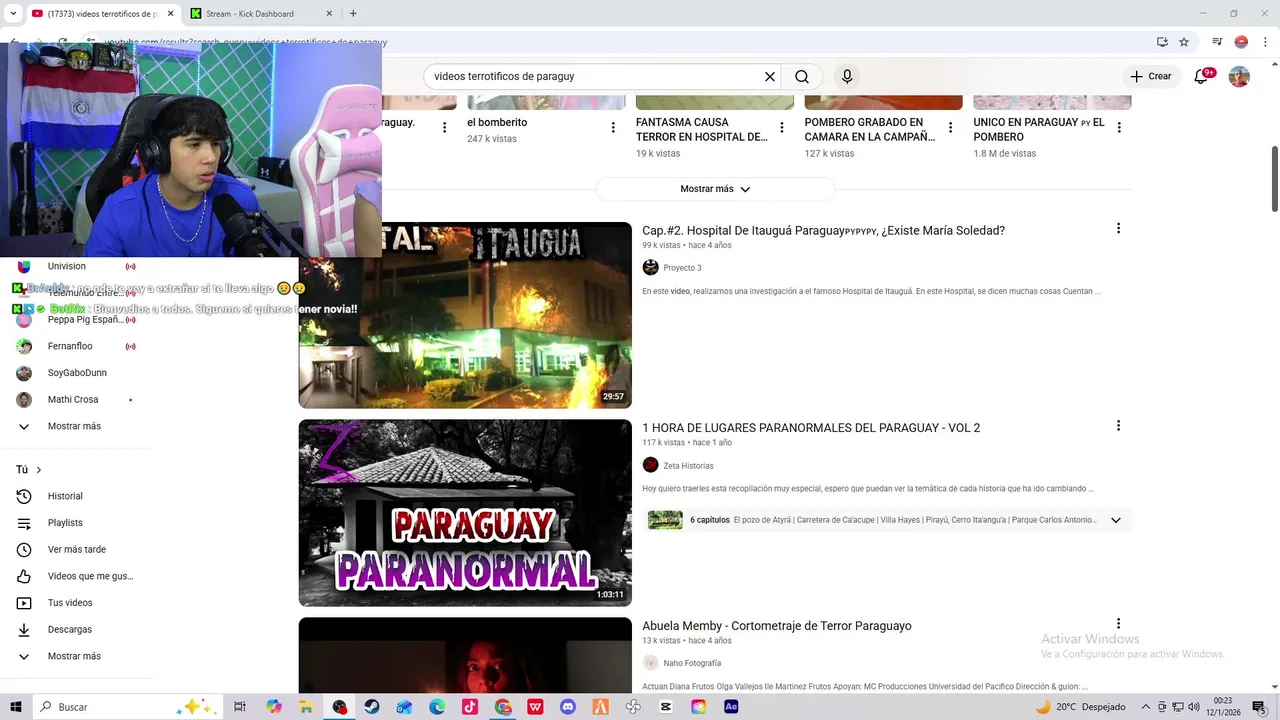This screenshot has width=1280, height=720.
Task: Open Fernanfloo subscription in sidebar
Action: click(x=76, y=346)
